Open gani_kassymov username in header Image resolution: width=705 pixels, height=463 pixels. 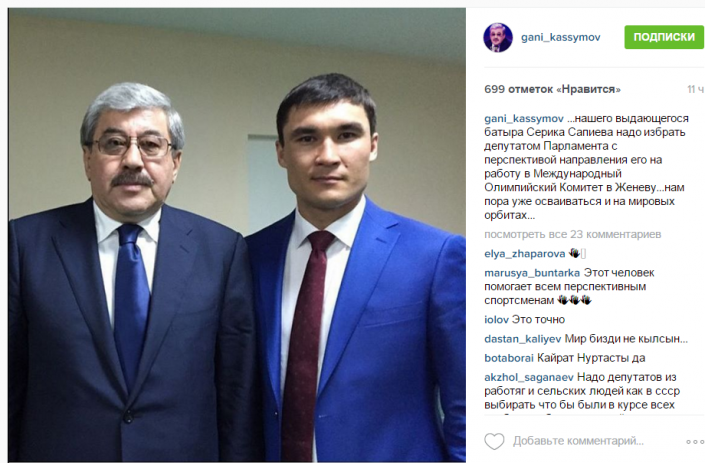[x=561, y=37]
